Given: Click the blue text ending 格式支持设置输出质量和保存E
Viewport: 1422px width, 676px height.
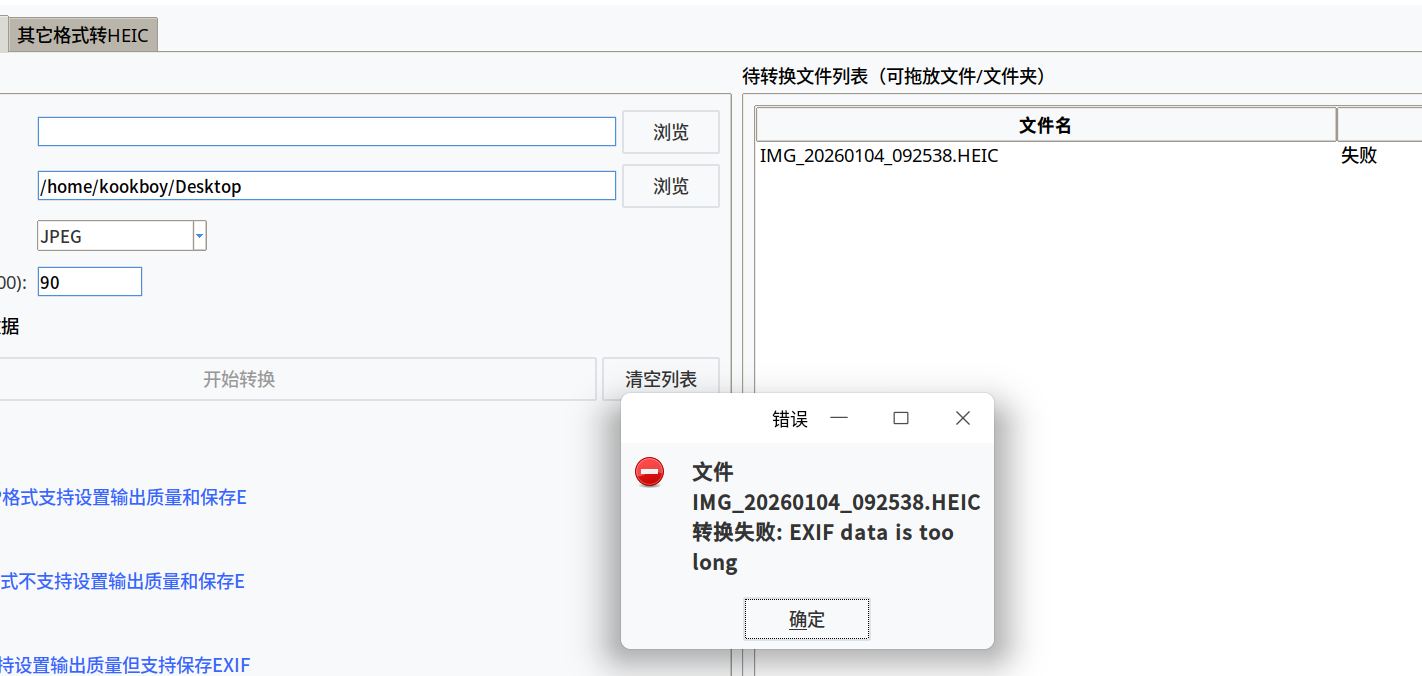Looking at the screenshot, I should click(123, 497).
